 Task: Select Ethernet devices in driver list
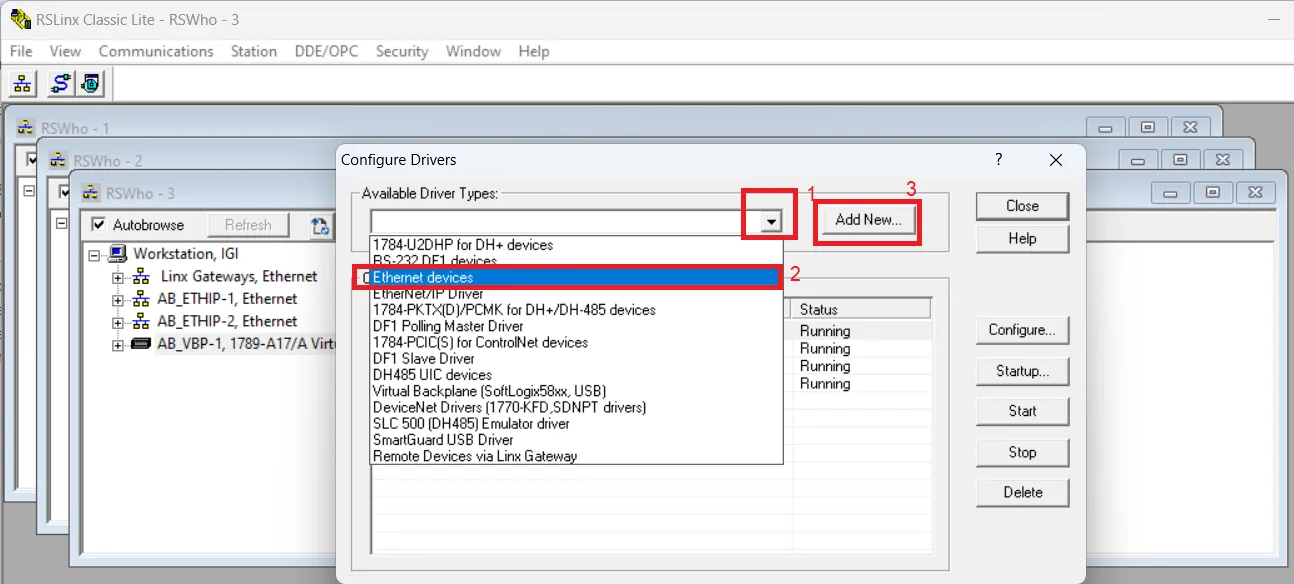tap(576, 277)
